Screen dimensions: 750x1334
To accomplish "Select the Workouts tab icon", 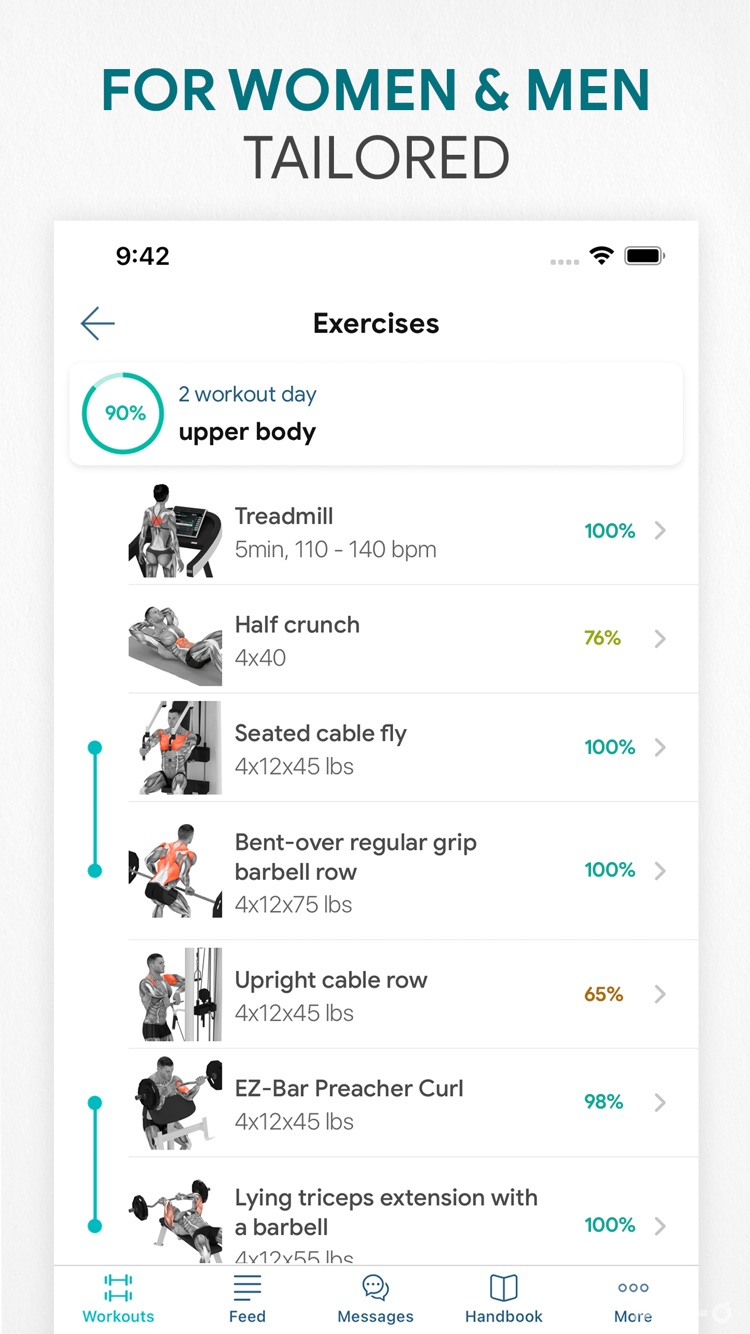I will point(117,1289).
